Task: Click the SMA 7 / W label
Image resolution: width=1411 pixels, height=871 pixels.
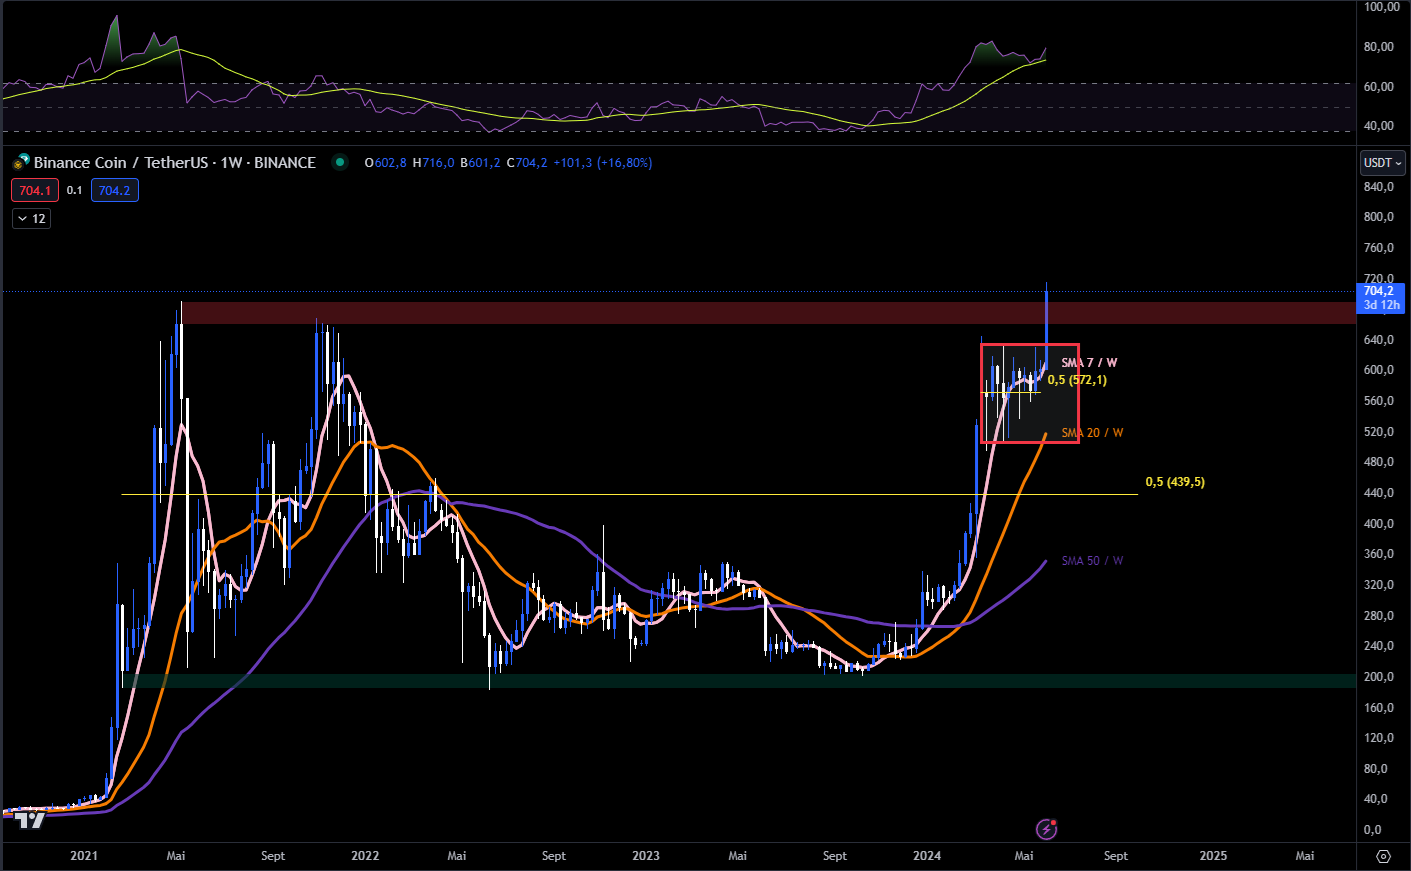Action: click(x=1089, y=363)
